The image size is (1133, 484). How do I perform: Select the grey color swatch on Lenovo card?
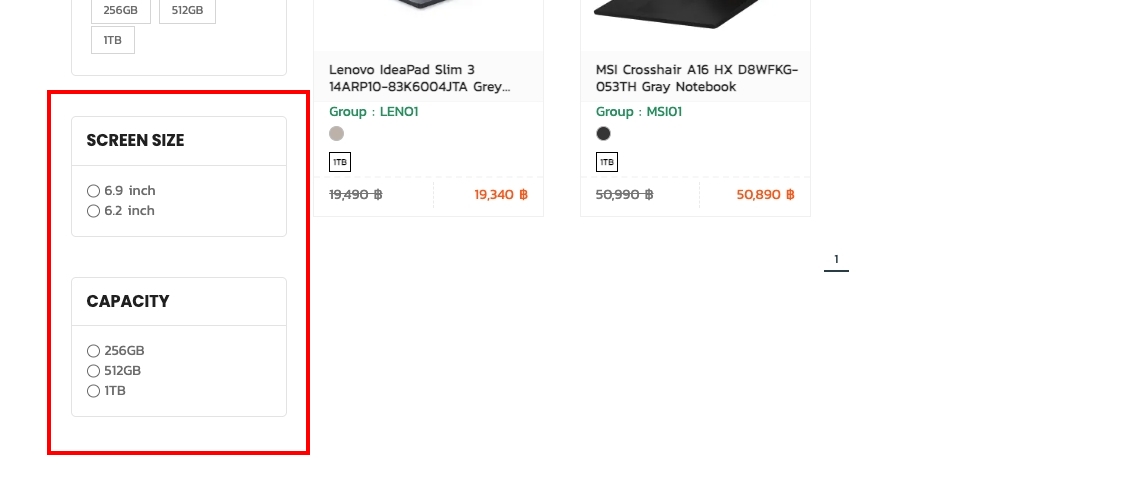[337, 133]
